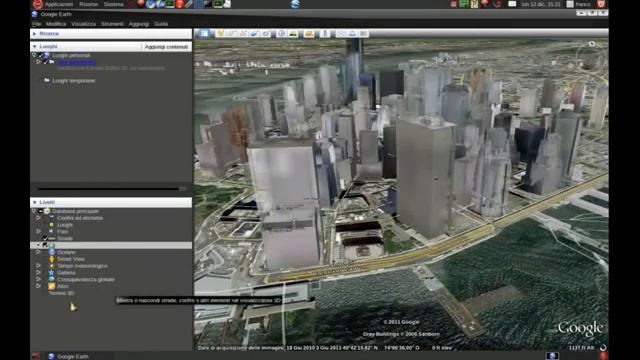Expand the Foto layer
640x360 pixels.
[x=38, y=231]
